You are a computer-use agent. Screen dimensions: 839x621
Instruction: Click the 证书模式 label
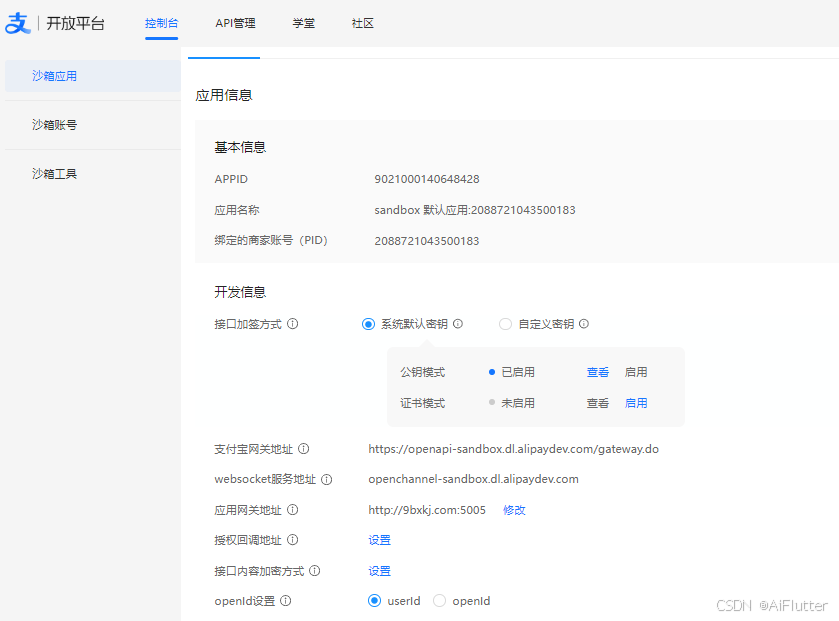tap(423, 403)
